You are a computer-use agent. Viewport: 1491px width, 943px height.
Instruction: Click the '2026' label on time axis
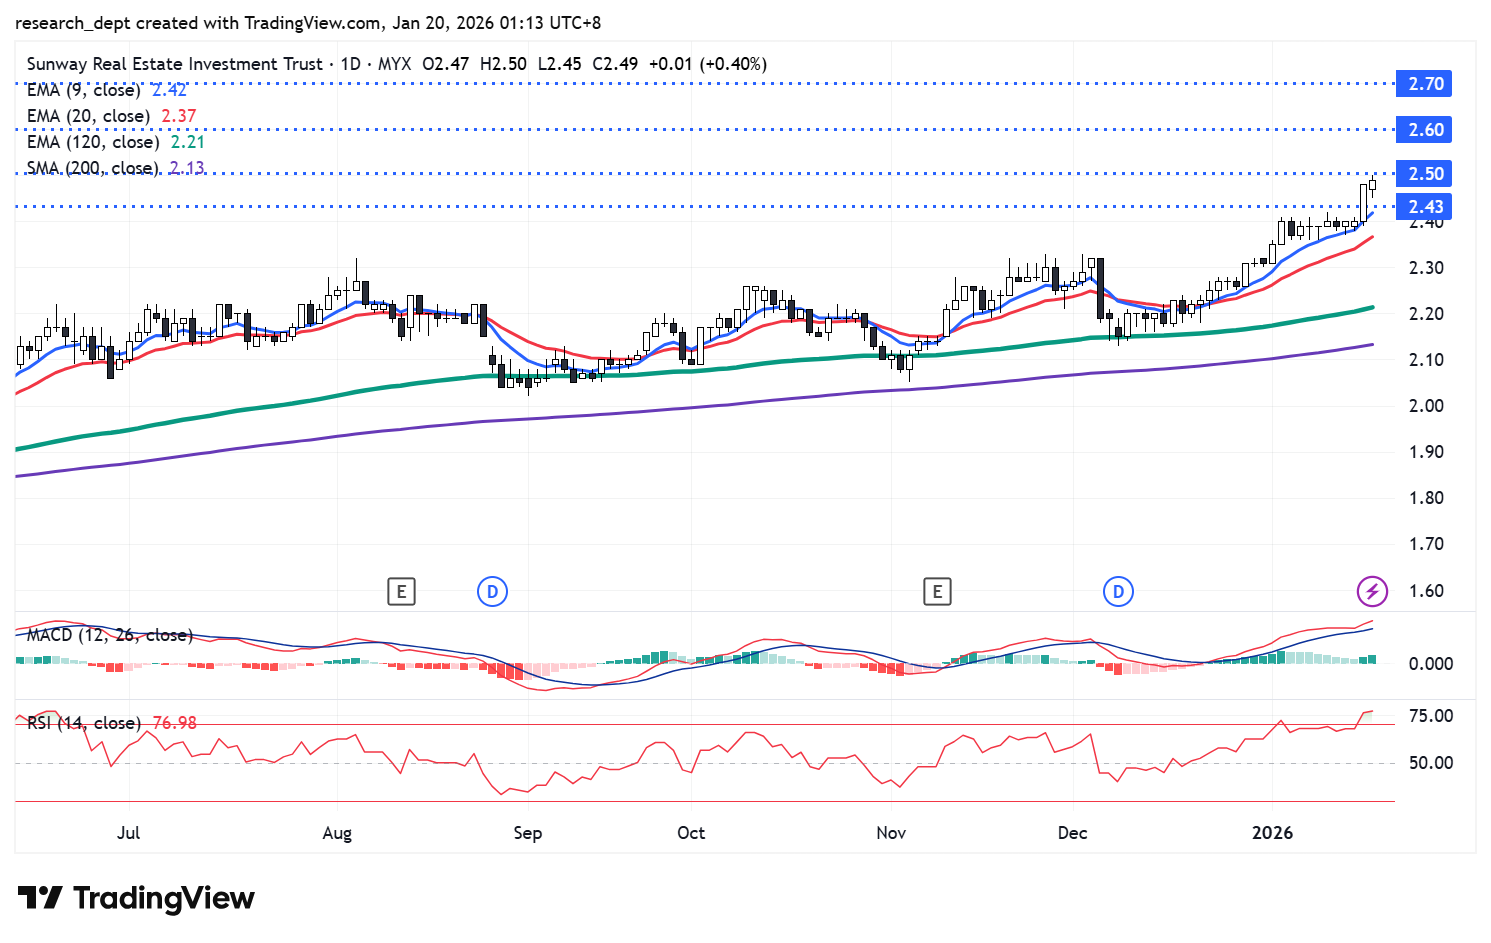1273,833
